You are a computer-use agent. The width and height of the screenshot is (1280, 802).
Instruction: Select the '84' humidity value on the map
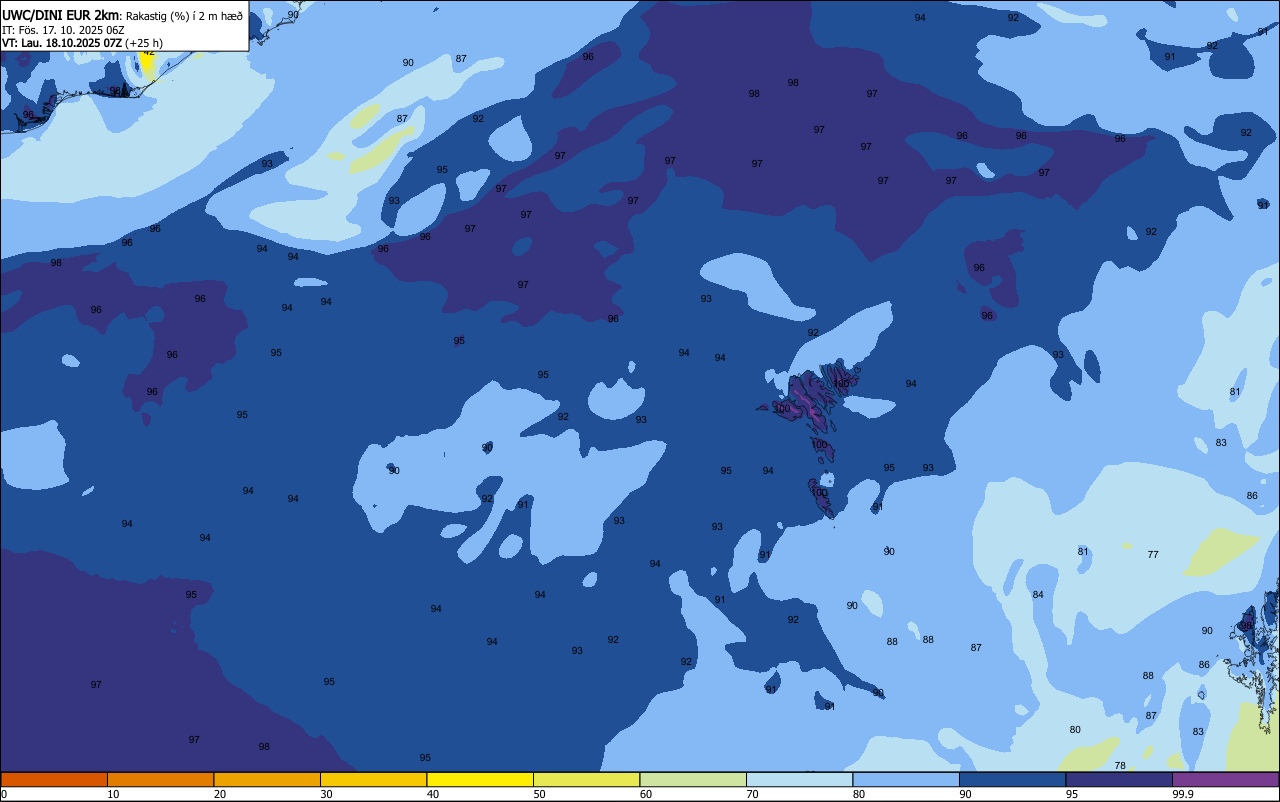(1038, 594)
